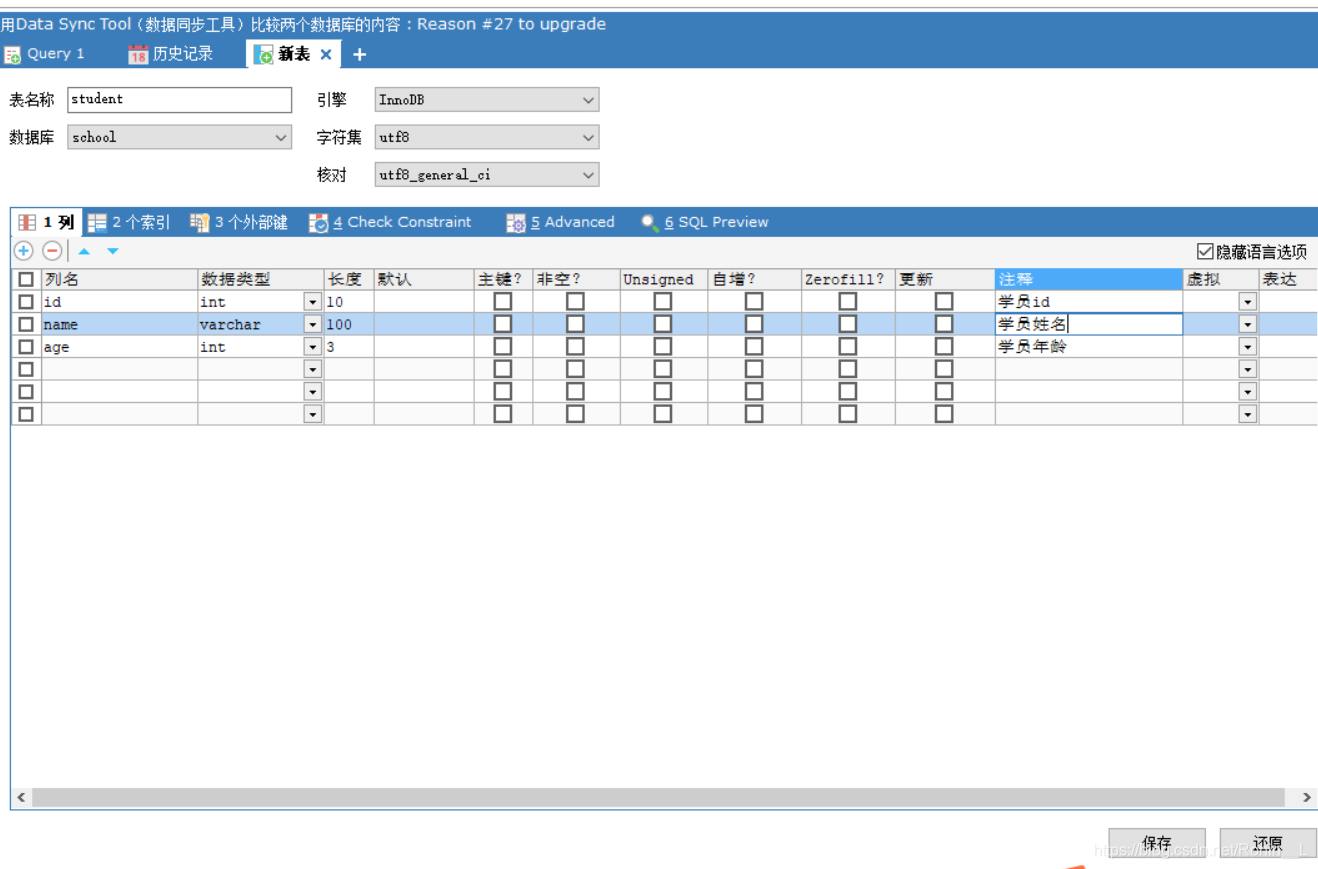Open 虚拟 dropdown for id row

pyautogui.click(x=1247, y=301)
